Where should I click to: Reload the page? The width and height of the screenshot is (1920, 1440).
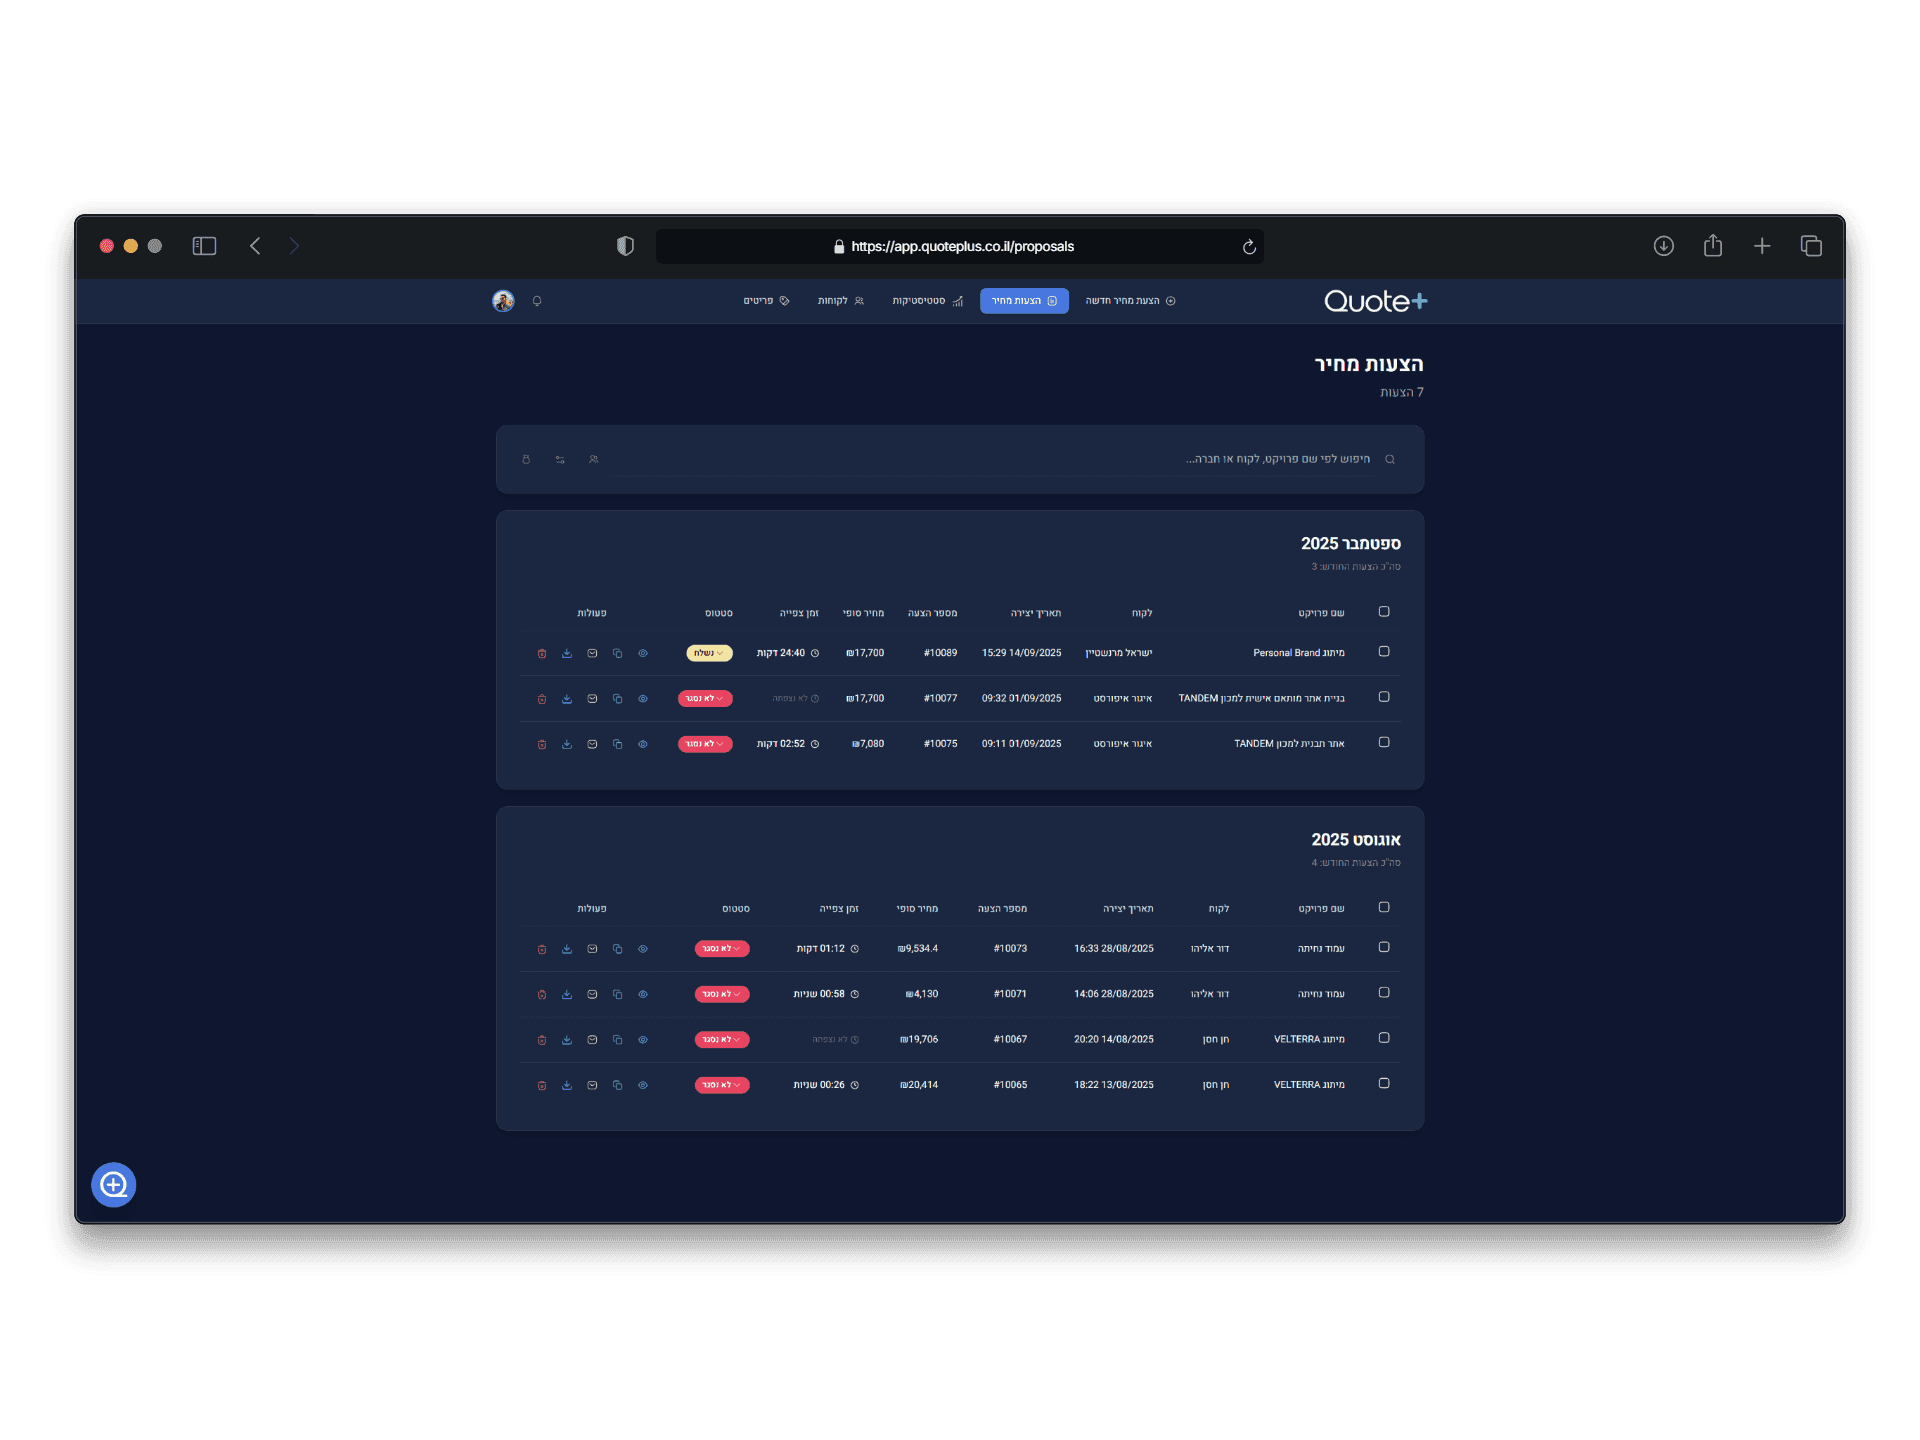(x=1249, y=247)
